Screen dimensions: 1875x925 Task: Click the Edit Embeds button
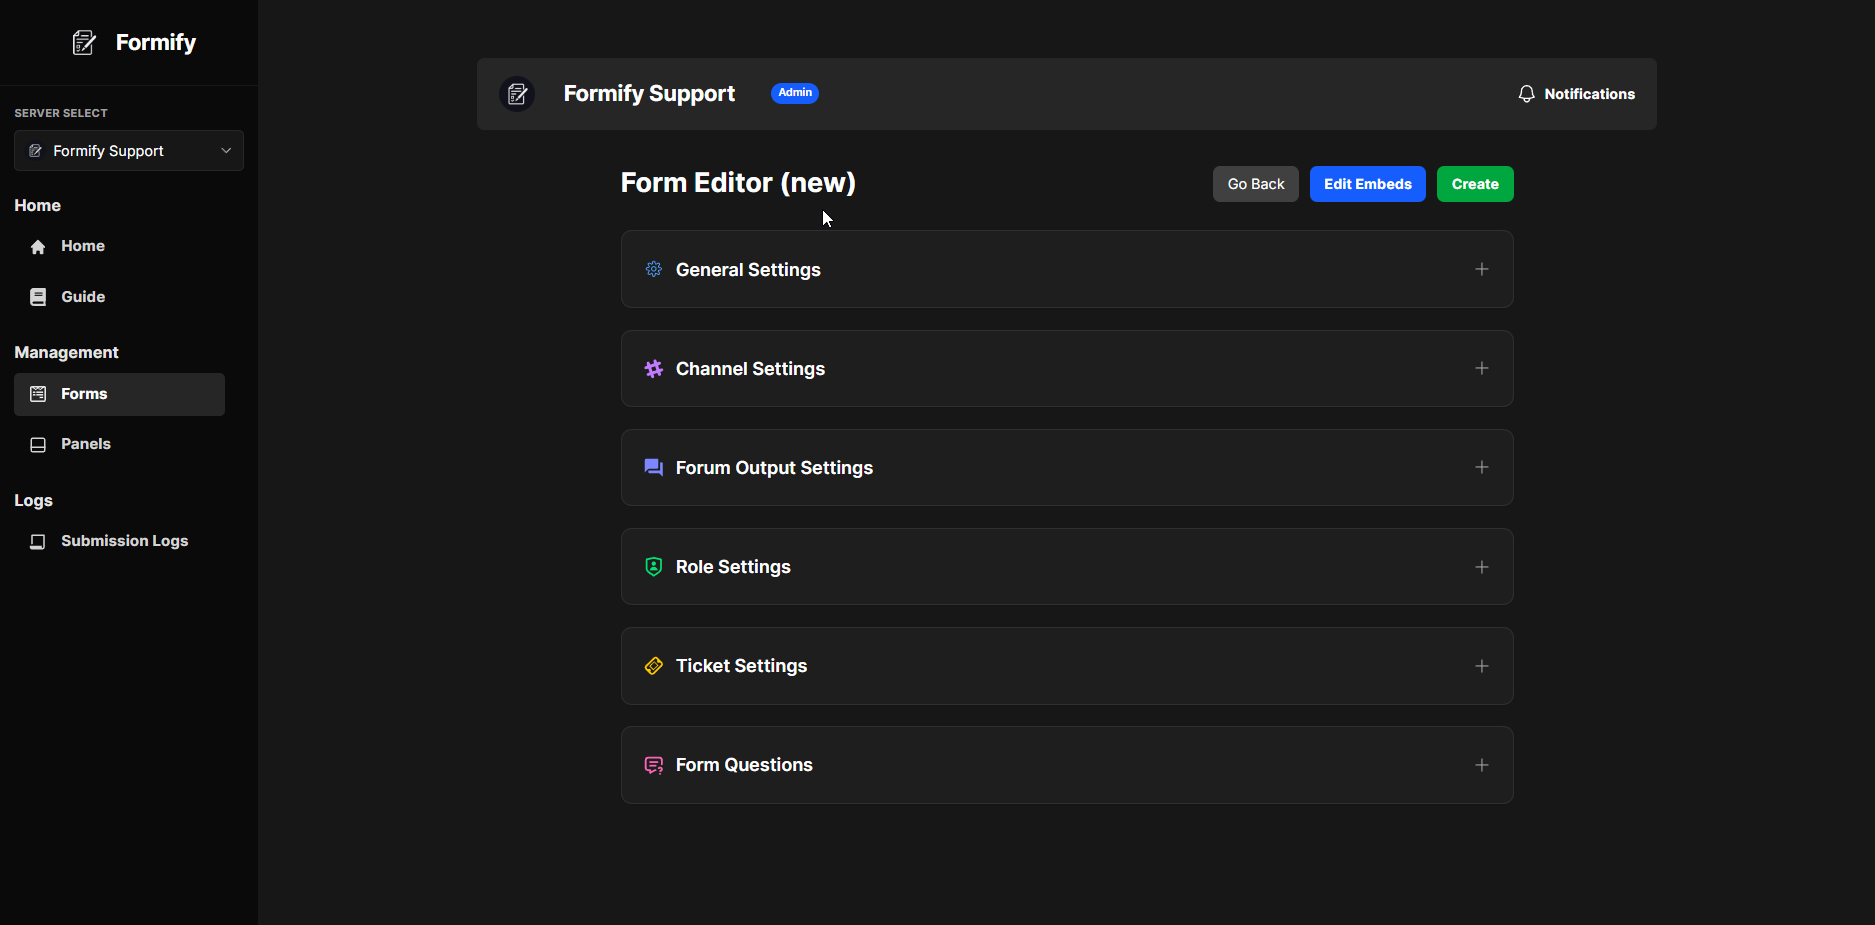click(1367, 184)
